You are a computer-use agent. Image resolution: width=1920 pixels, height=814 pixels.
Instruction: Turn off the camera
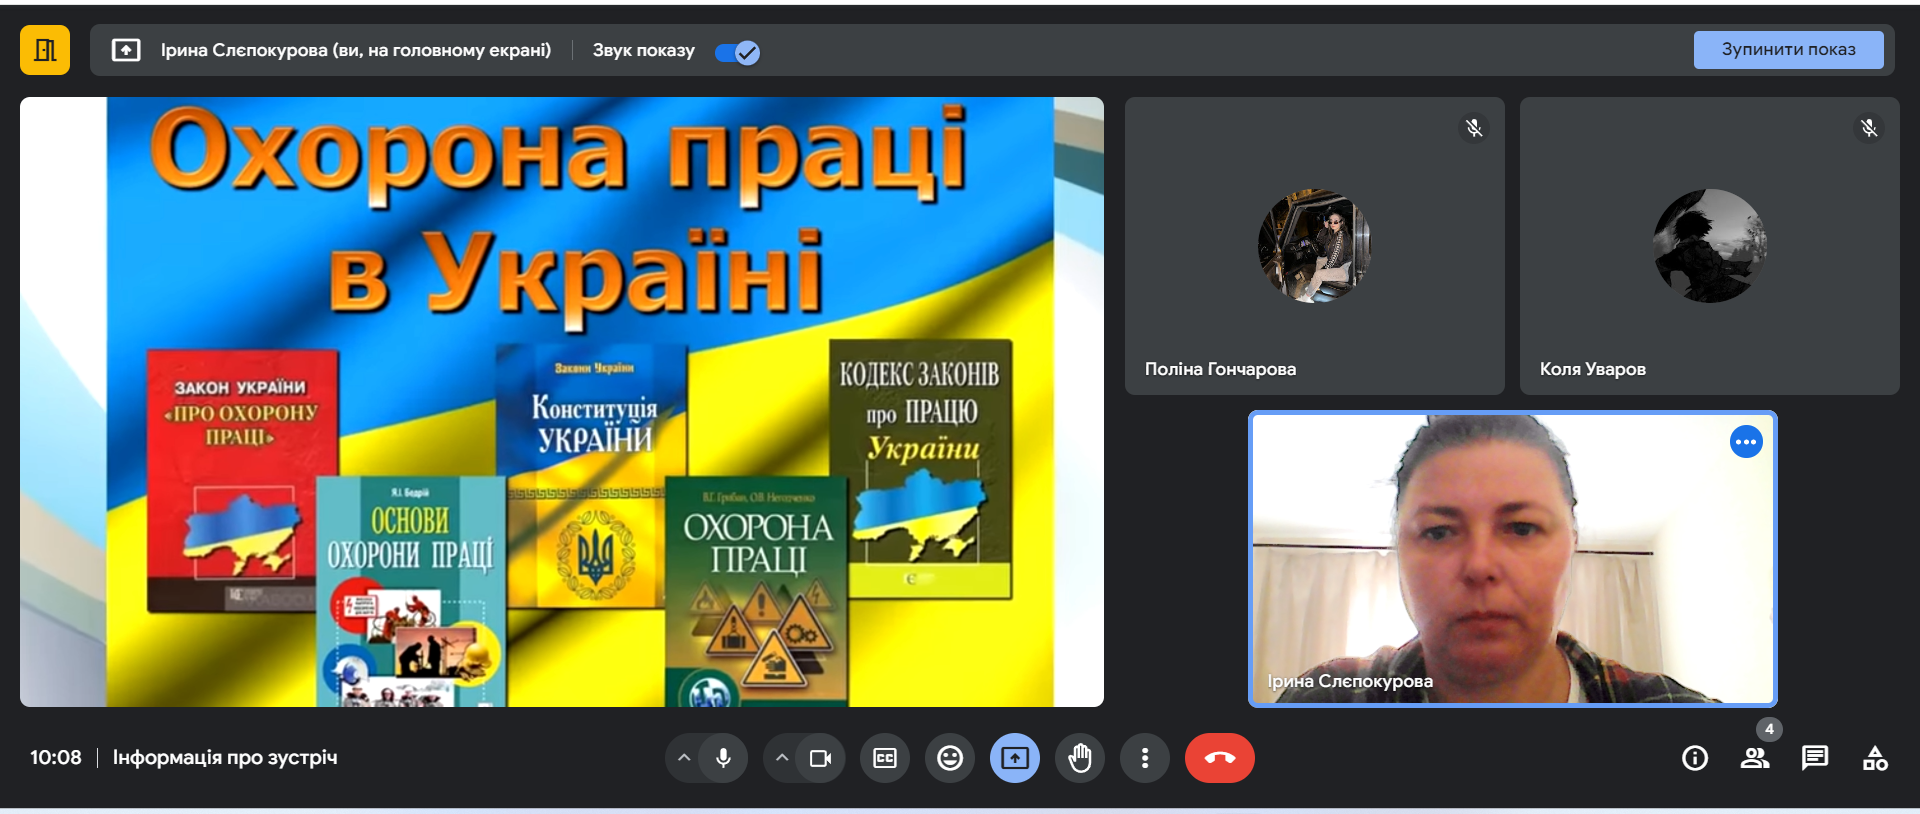pyautogui.click(x=820, y=758)
